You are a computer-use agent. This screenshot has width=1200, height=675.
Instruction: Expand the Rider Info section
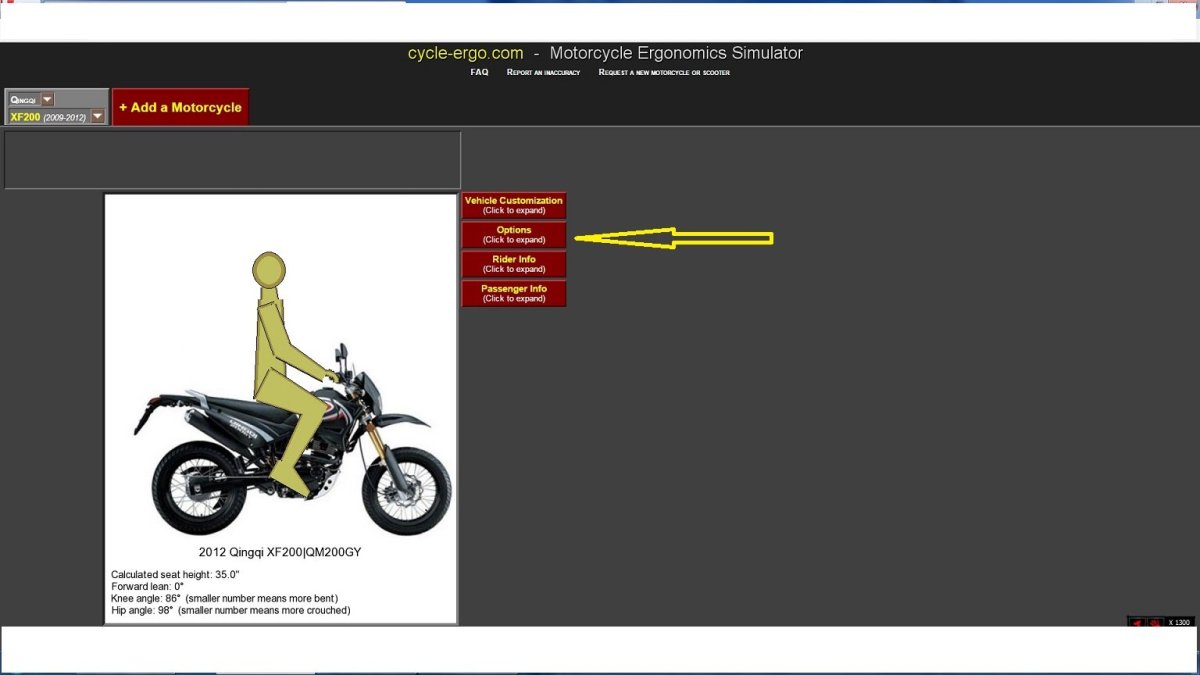[x=513, y=264]
